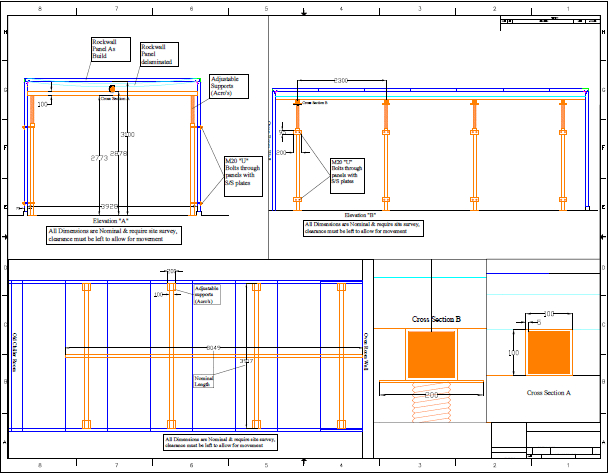The width and height of the screenshot is (608, 473).
Task: Select the 200 dimension in Elevation B
Action: [x=281, y=152]
